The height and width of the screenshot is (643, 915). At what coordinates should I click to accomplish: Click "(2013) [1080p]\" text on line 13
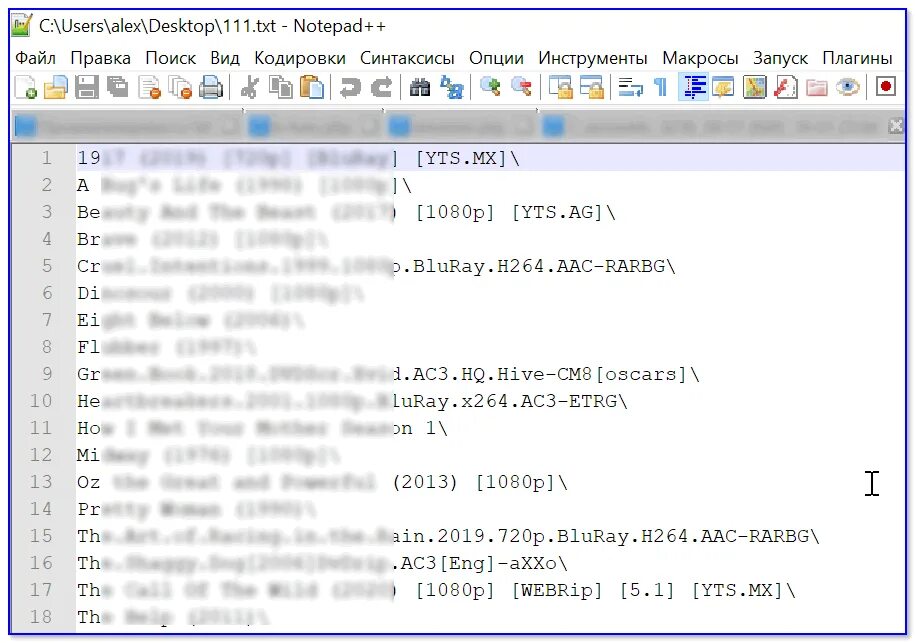pos(480,483)
